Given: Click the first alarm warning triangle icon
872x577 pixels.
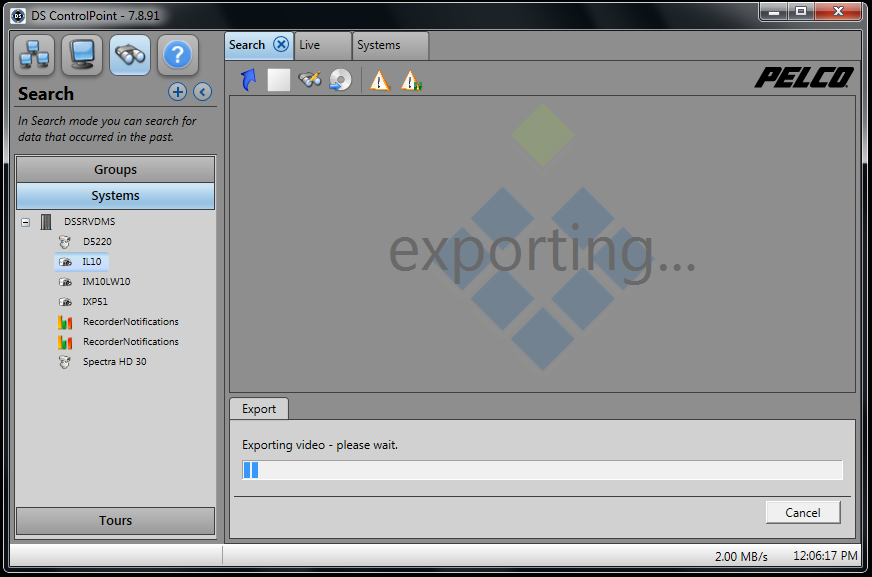Looking at the screenshot, I should click(378, 79).
